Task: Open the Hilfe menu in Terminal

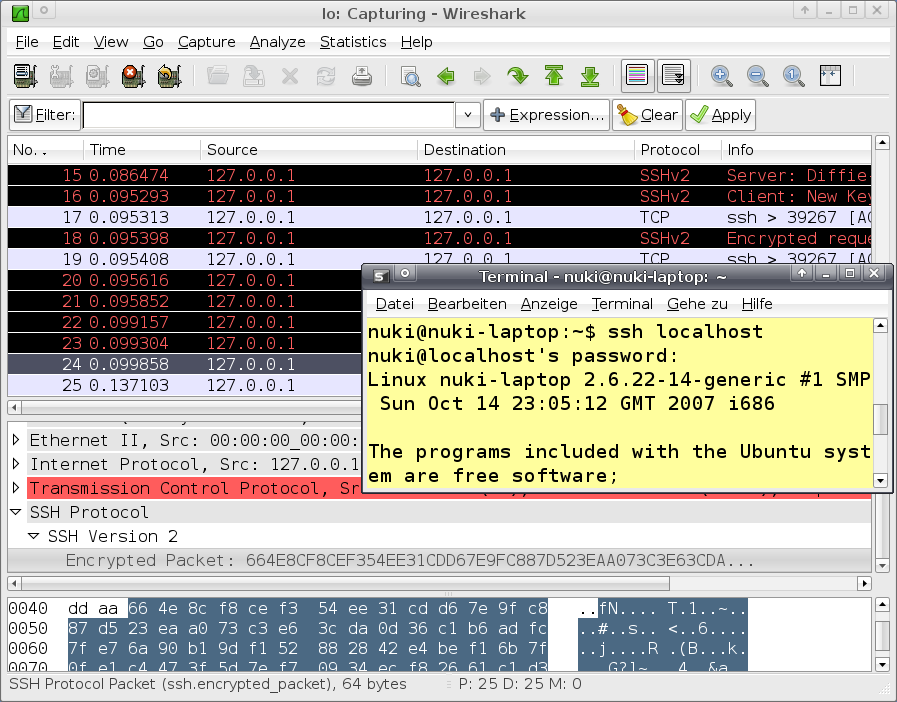Action: 757,304
